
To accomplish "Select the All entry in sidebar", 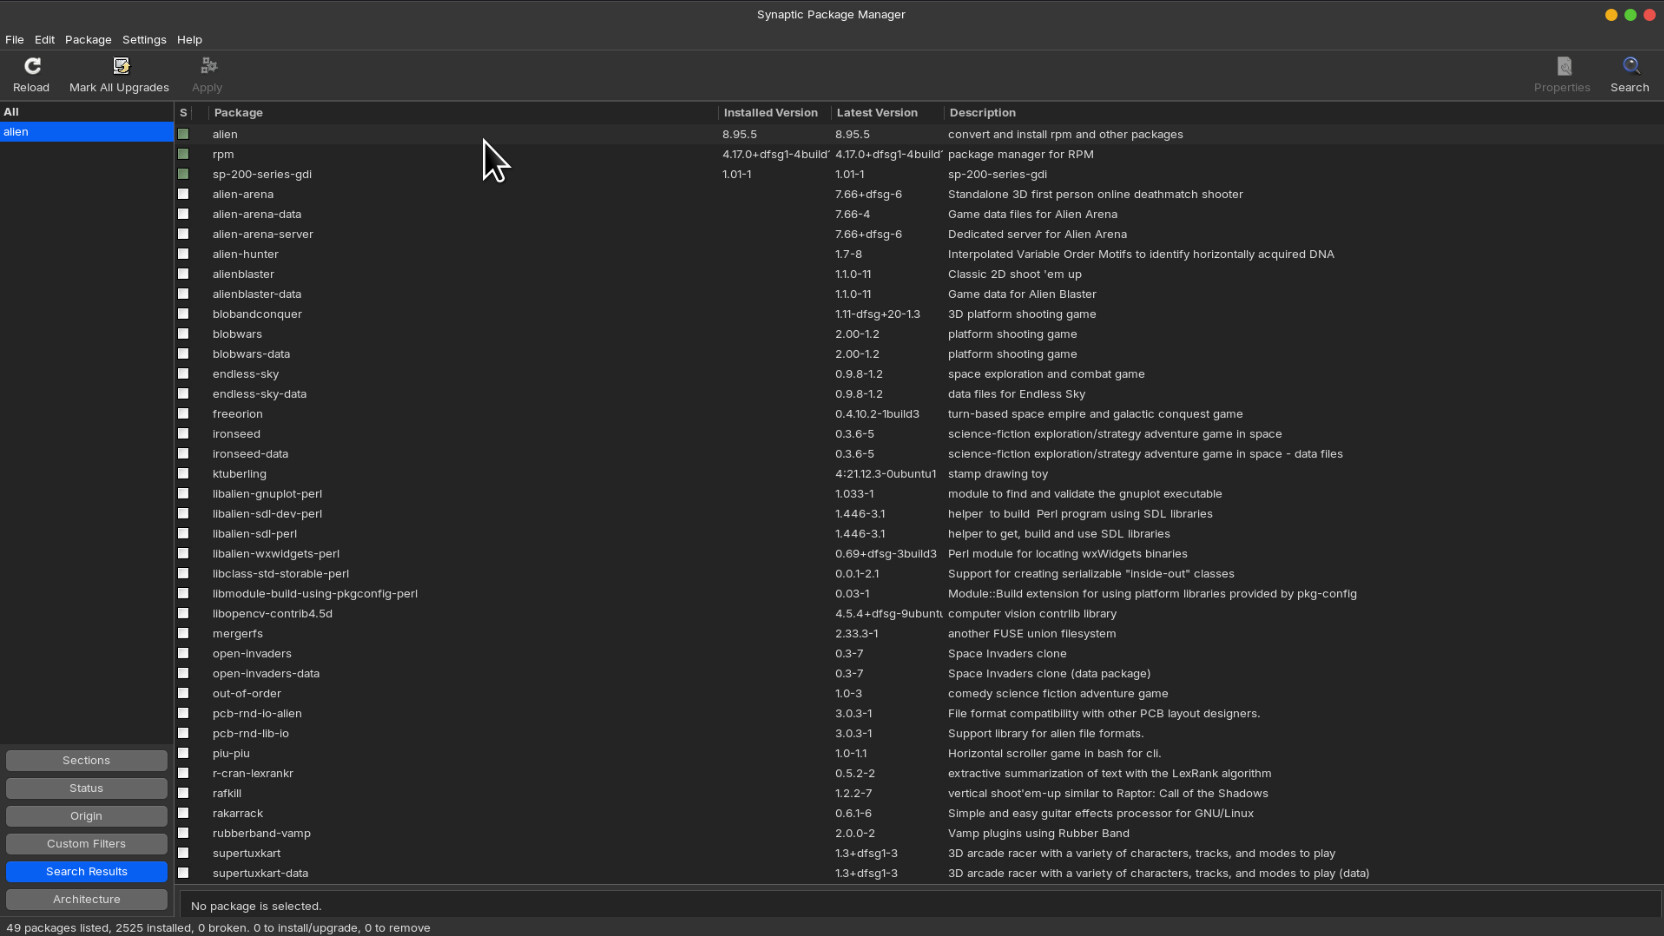I will coord(86,112).
